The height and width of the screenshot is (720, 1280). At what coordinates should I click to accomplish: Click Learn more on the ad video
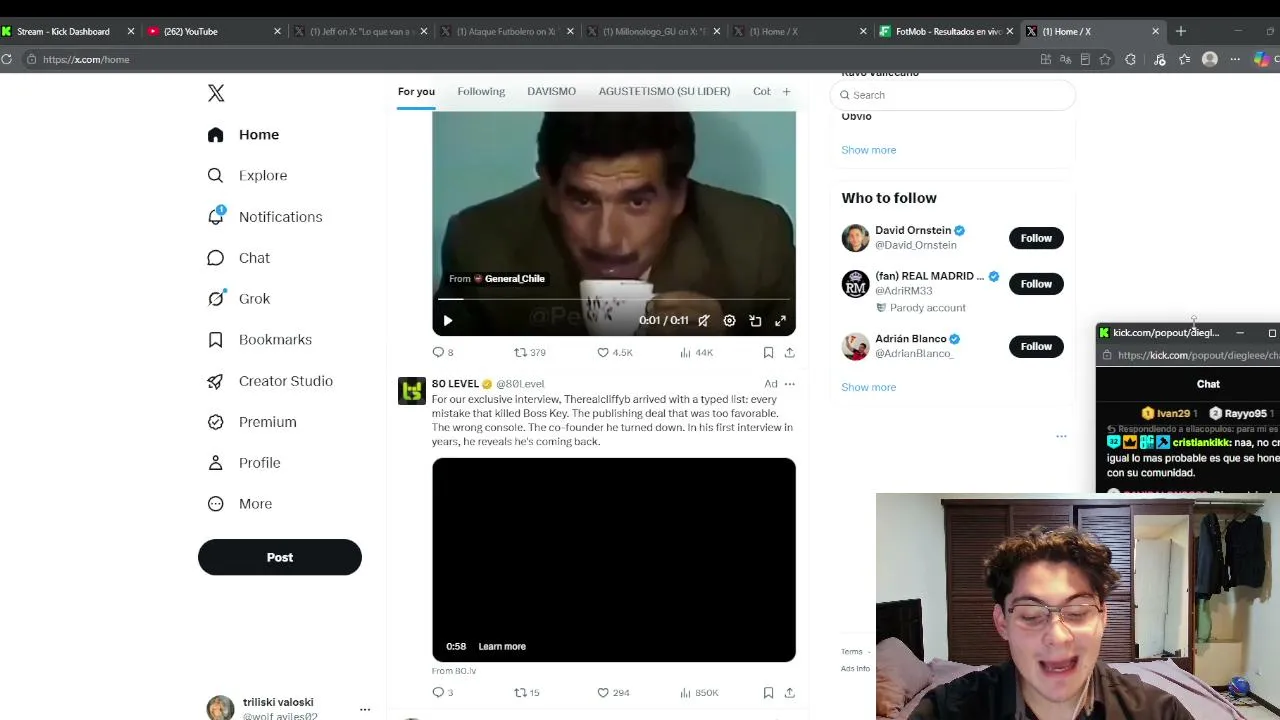(502, 647)
